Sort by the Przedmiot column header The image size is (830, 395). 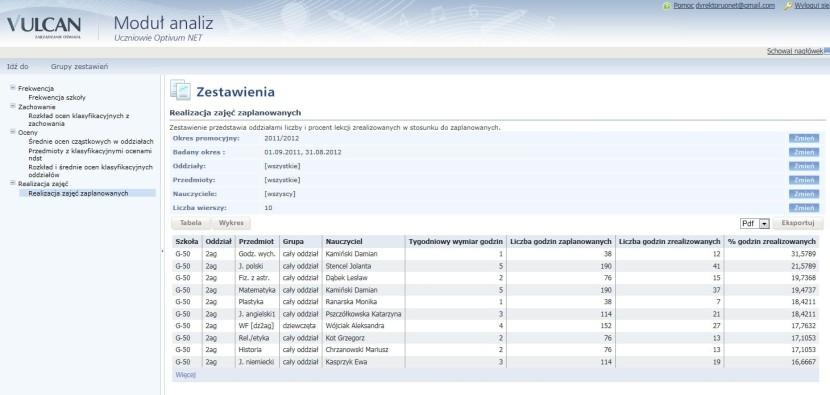tap(257, 241)
